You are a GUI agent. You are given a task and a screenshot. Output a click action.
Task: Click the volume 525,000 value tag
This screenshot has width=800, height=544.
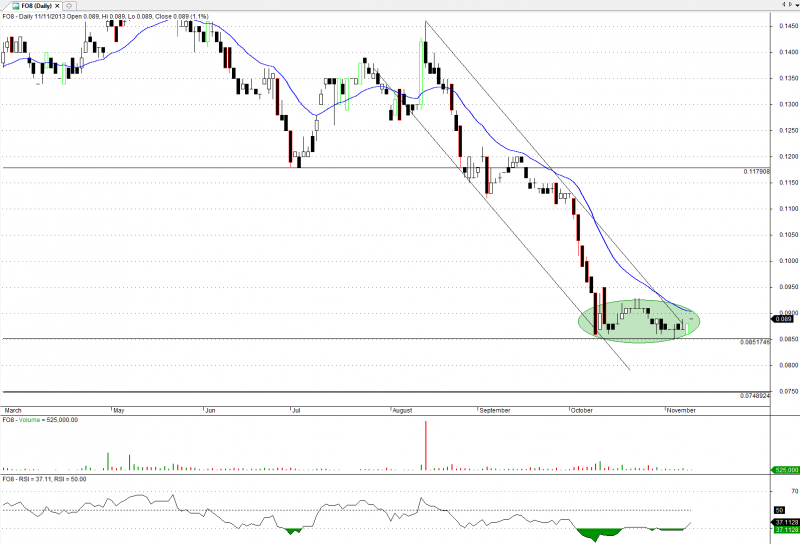pos(784,469)
